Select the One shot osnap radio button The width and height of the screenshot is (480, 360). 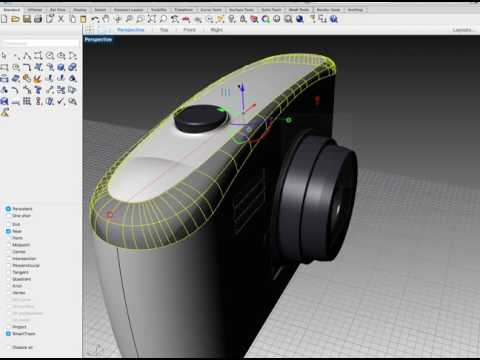8,216
